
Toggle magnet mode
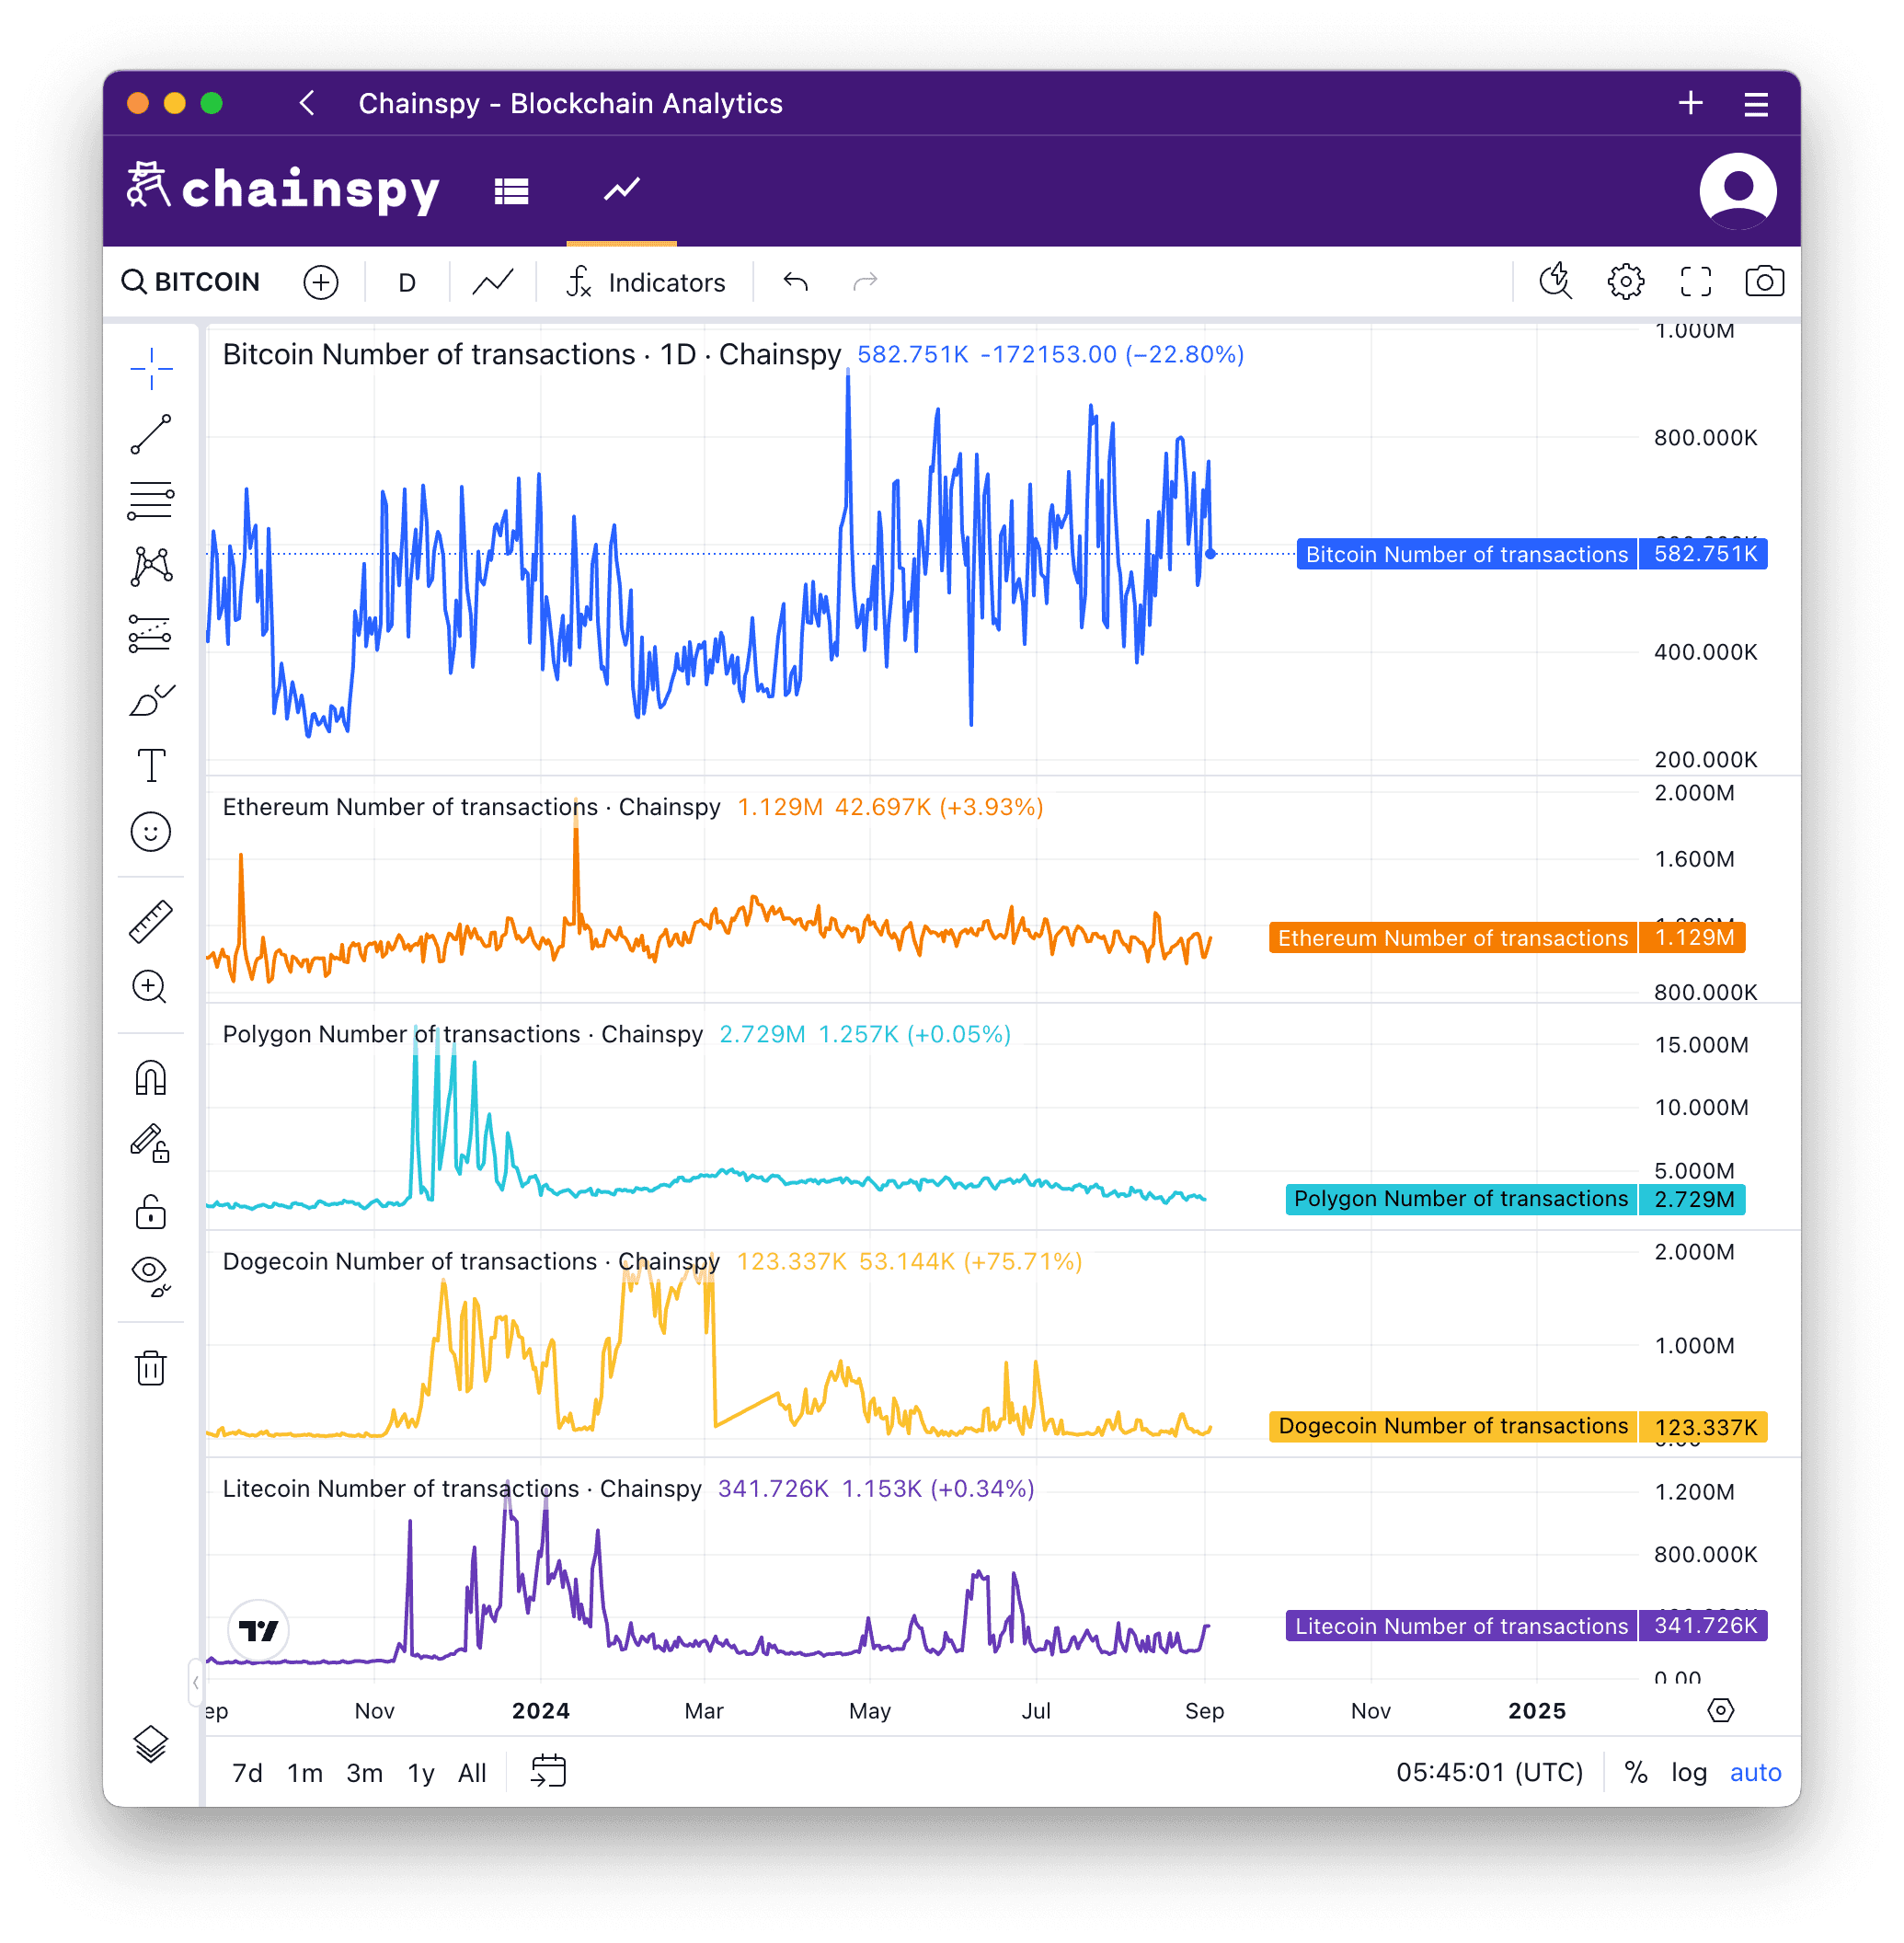click(151, 1078)
